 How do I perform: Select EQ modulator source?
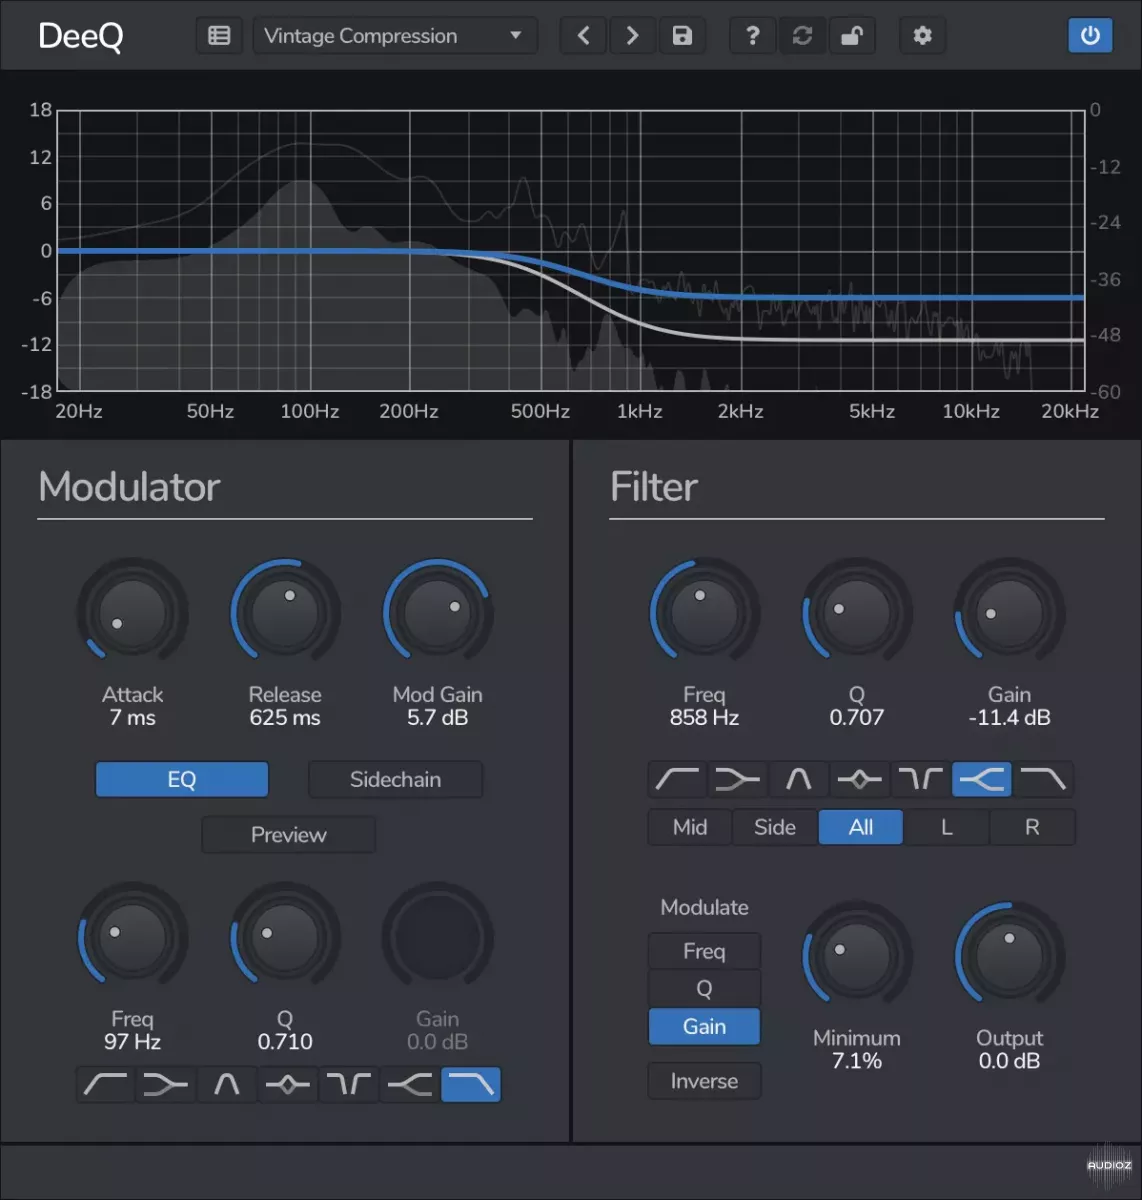[182, 780]
